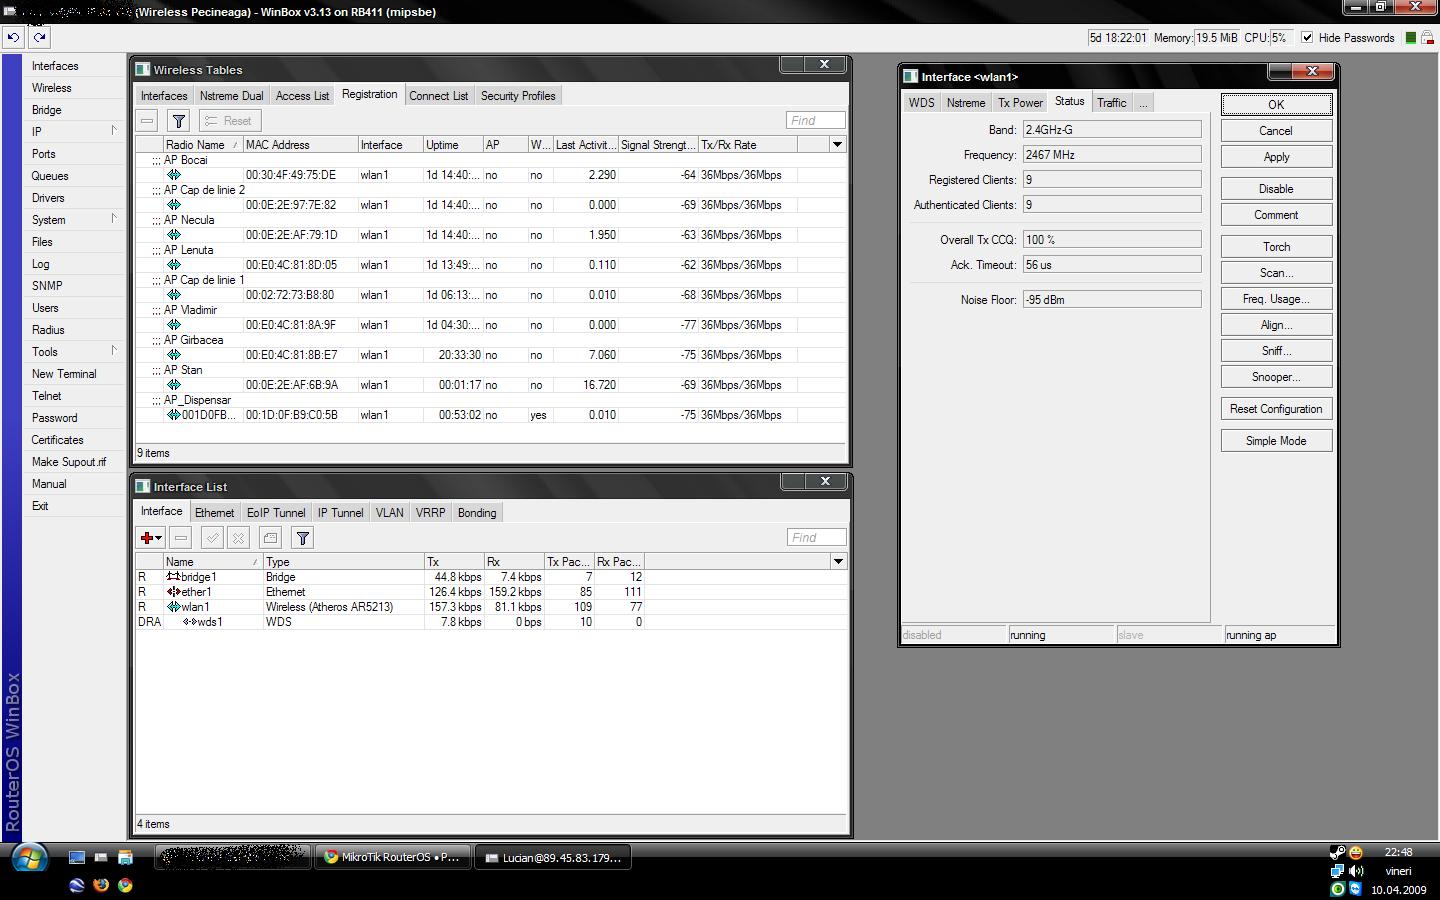Click the Find field in Interface List

[816, 538]
